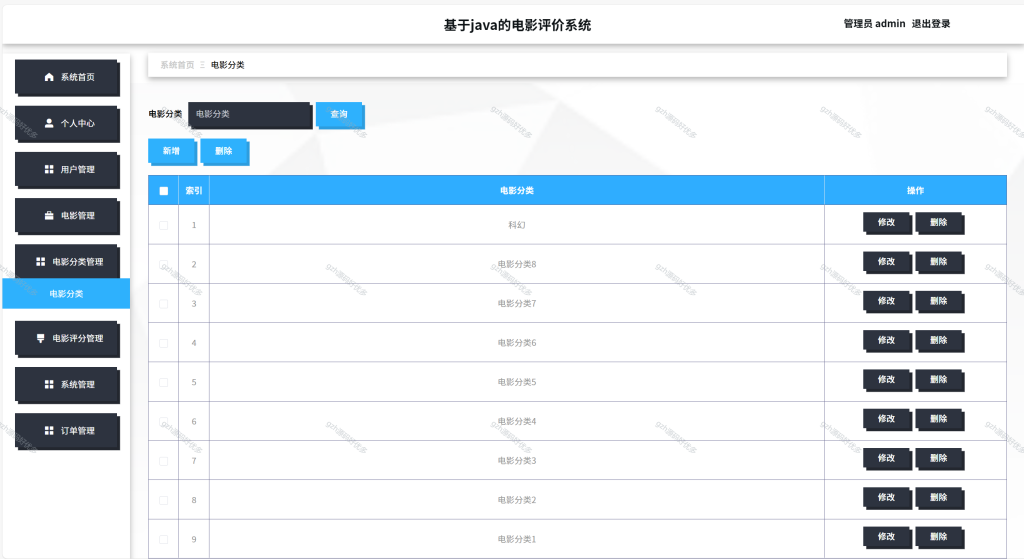1024x559 pixels.
Task: Click the person icon beside 个人中心
Action: click(49, 123)
